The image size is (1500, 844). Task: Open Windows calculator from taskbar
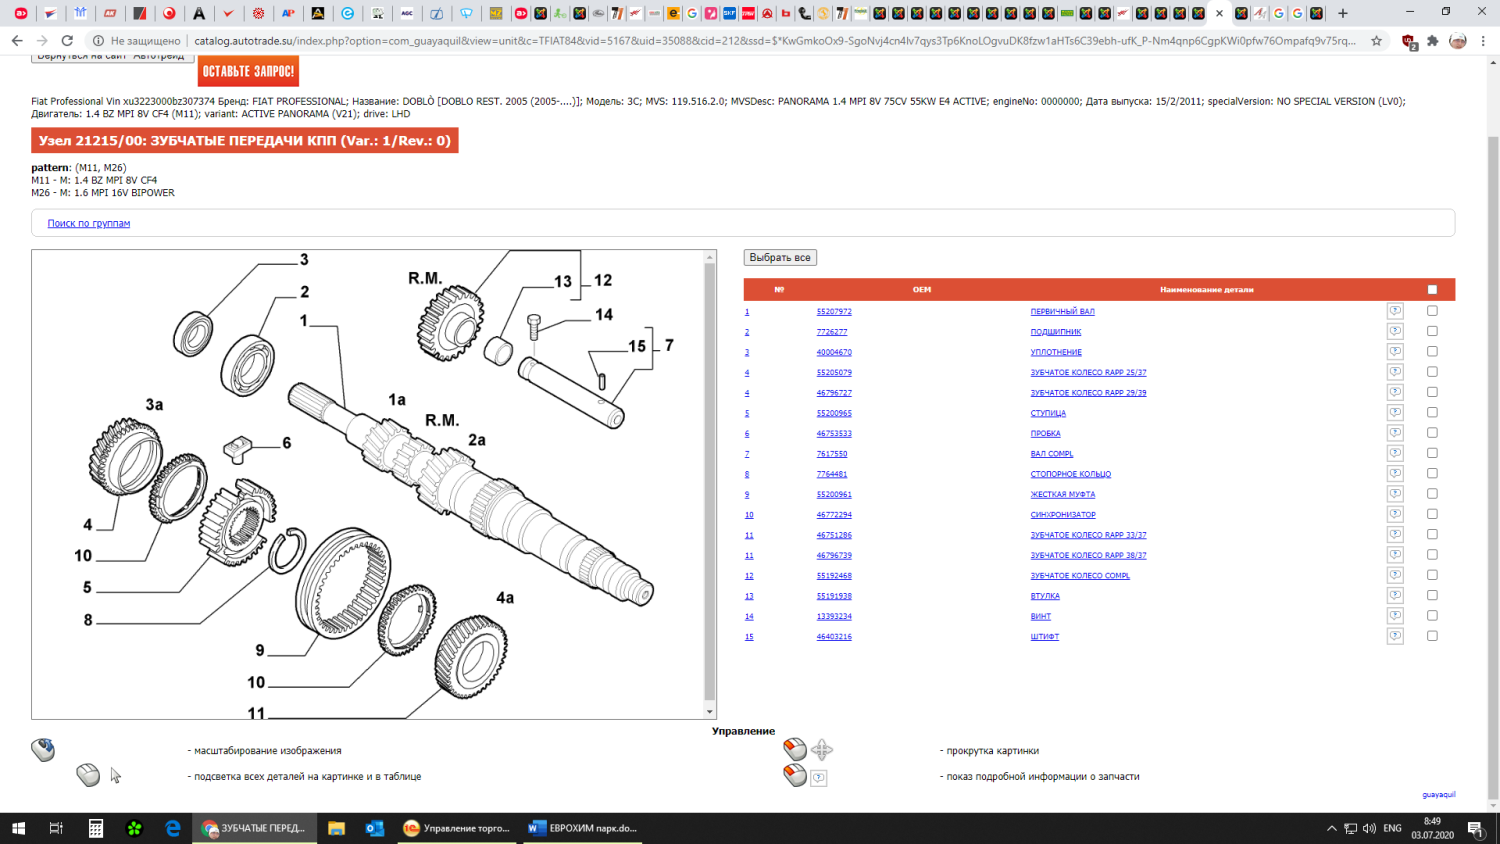(x=96, y=828)
